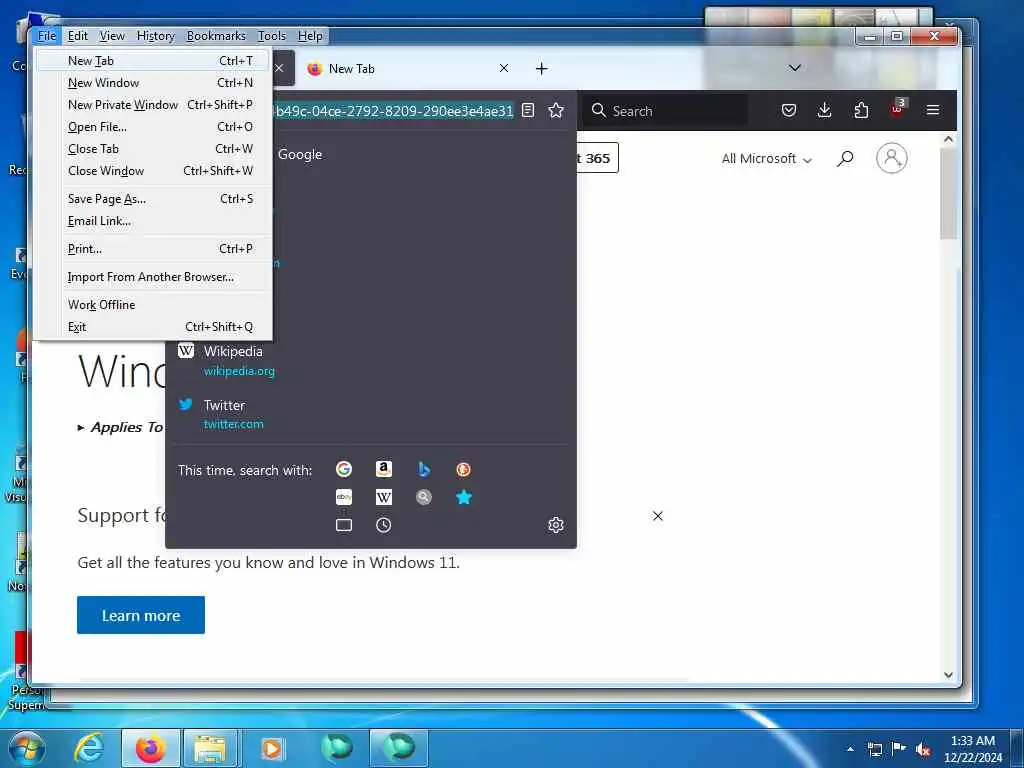
Task: Open the Edit menu
Action: click(78, 36)
